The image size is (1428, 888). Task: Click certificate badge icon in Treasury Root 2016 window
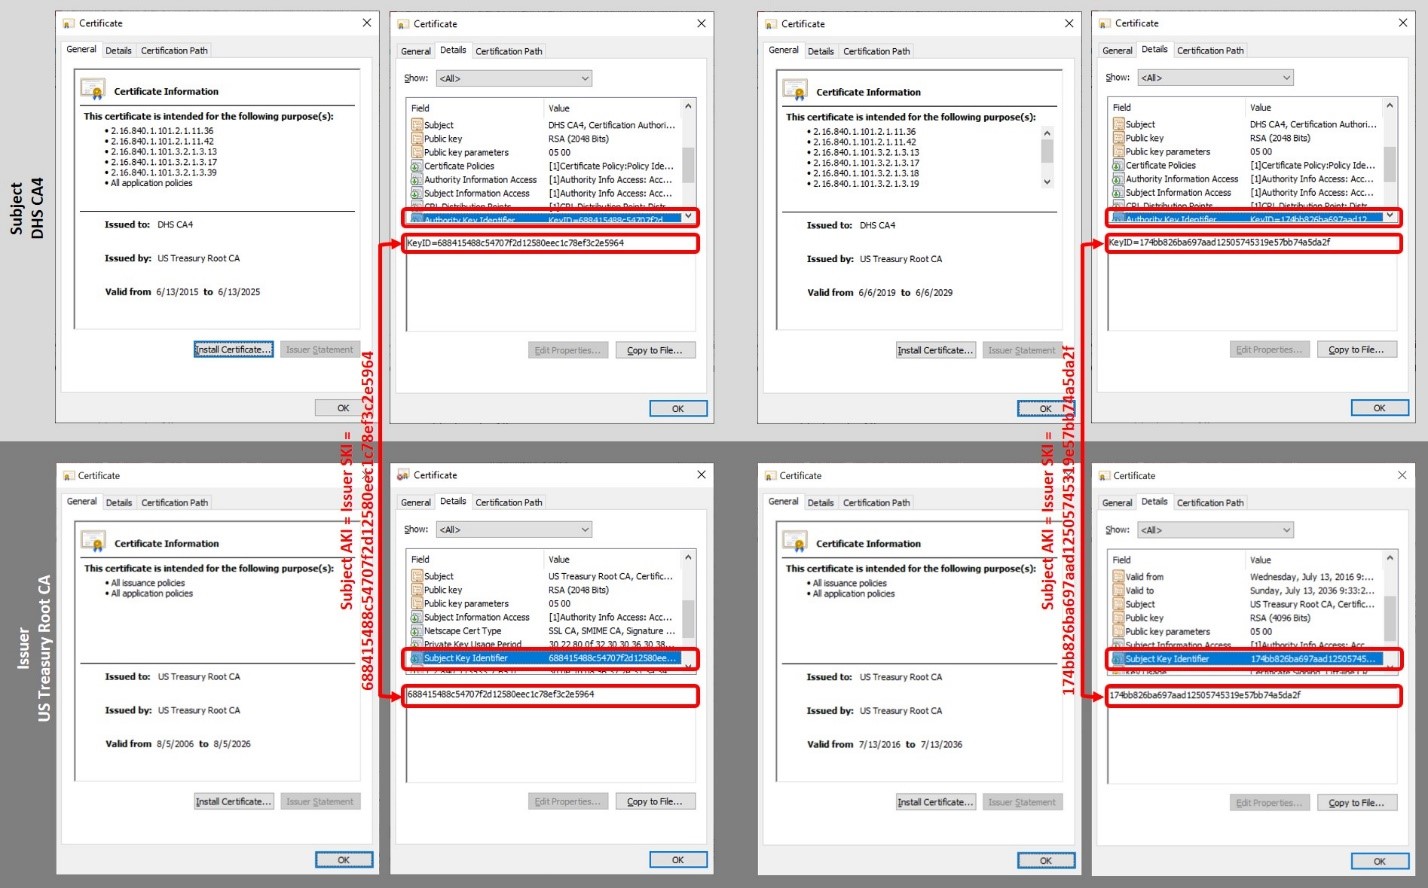pos(795,542)
